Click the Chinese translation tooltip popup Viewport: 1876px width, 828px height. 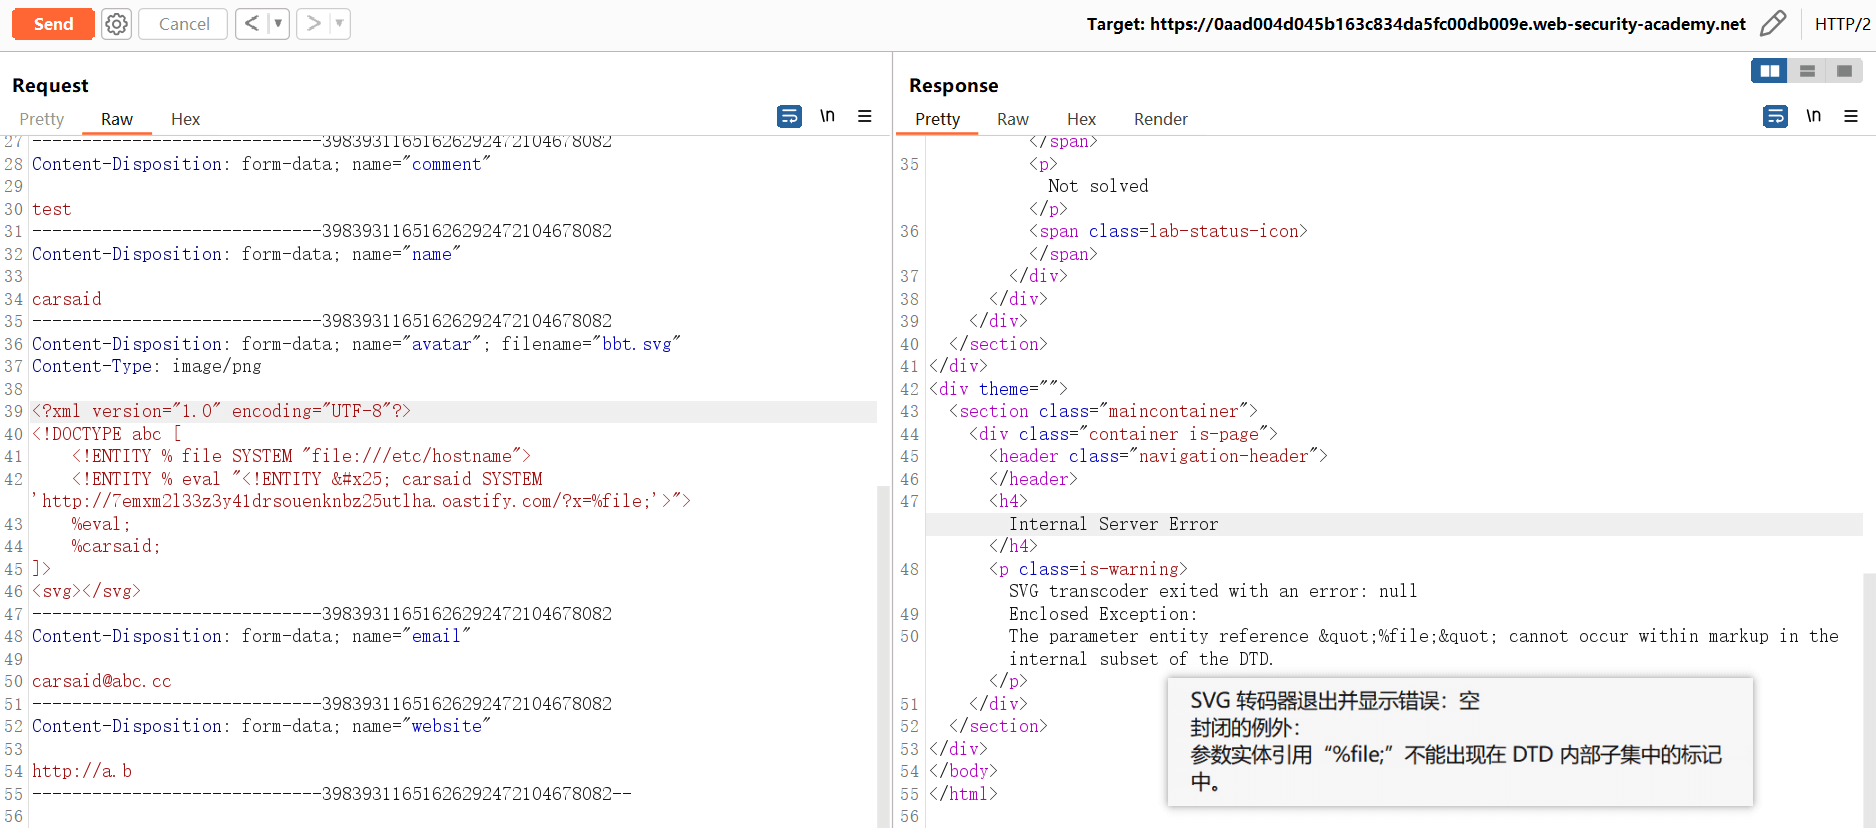[1460, 741]
